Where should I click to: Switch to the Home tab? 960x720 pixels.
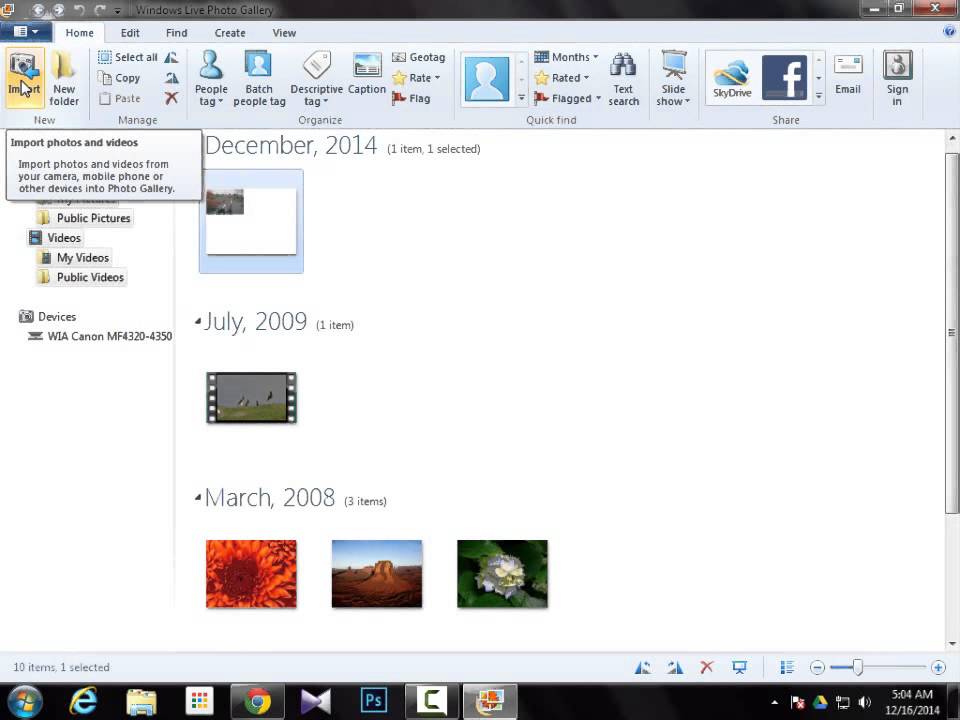click(x=80, y=32)
